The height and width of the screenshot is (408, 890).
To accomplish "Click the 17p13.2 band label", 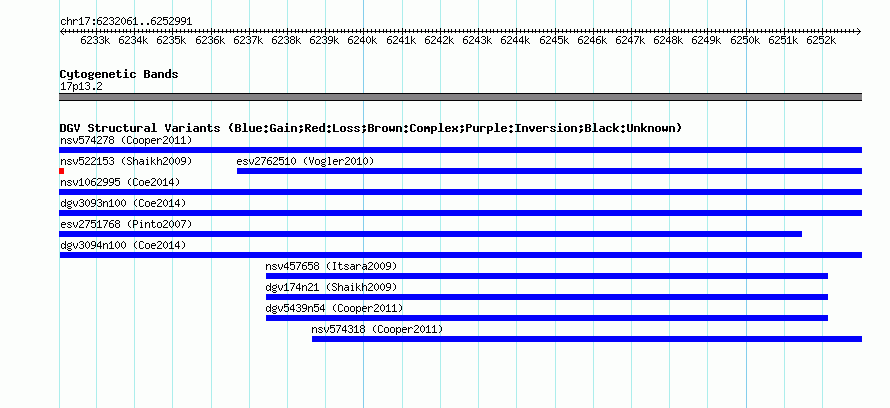I will [81, 87].
